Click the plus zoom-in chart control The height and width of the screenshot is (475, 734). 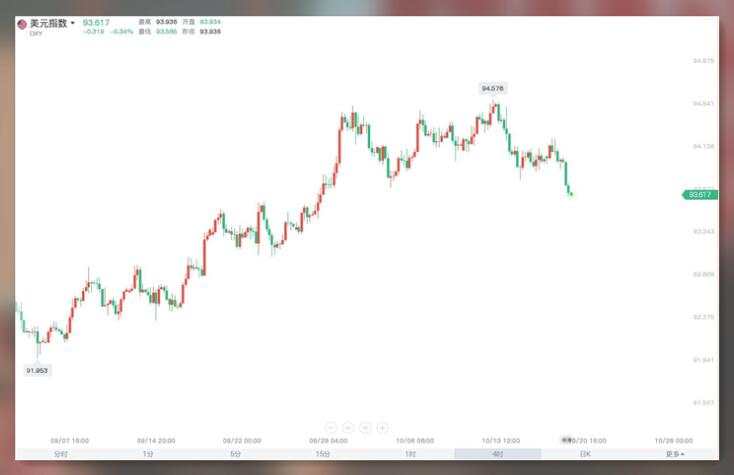[x=382, y=427]
